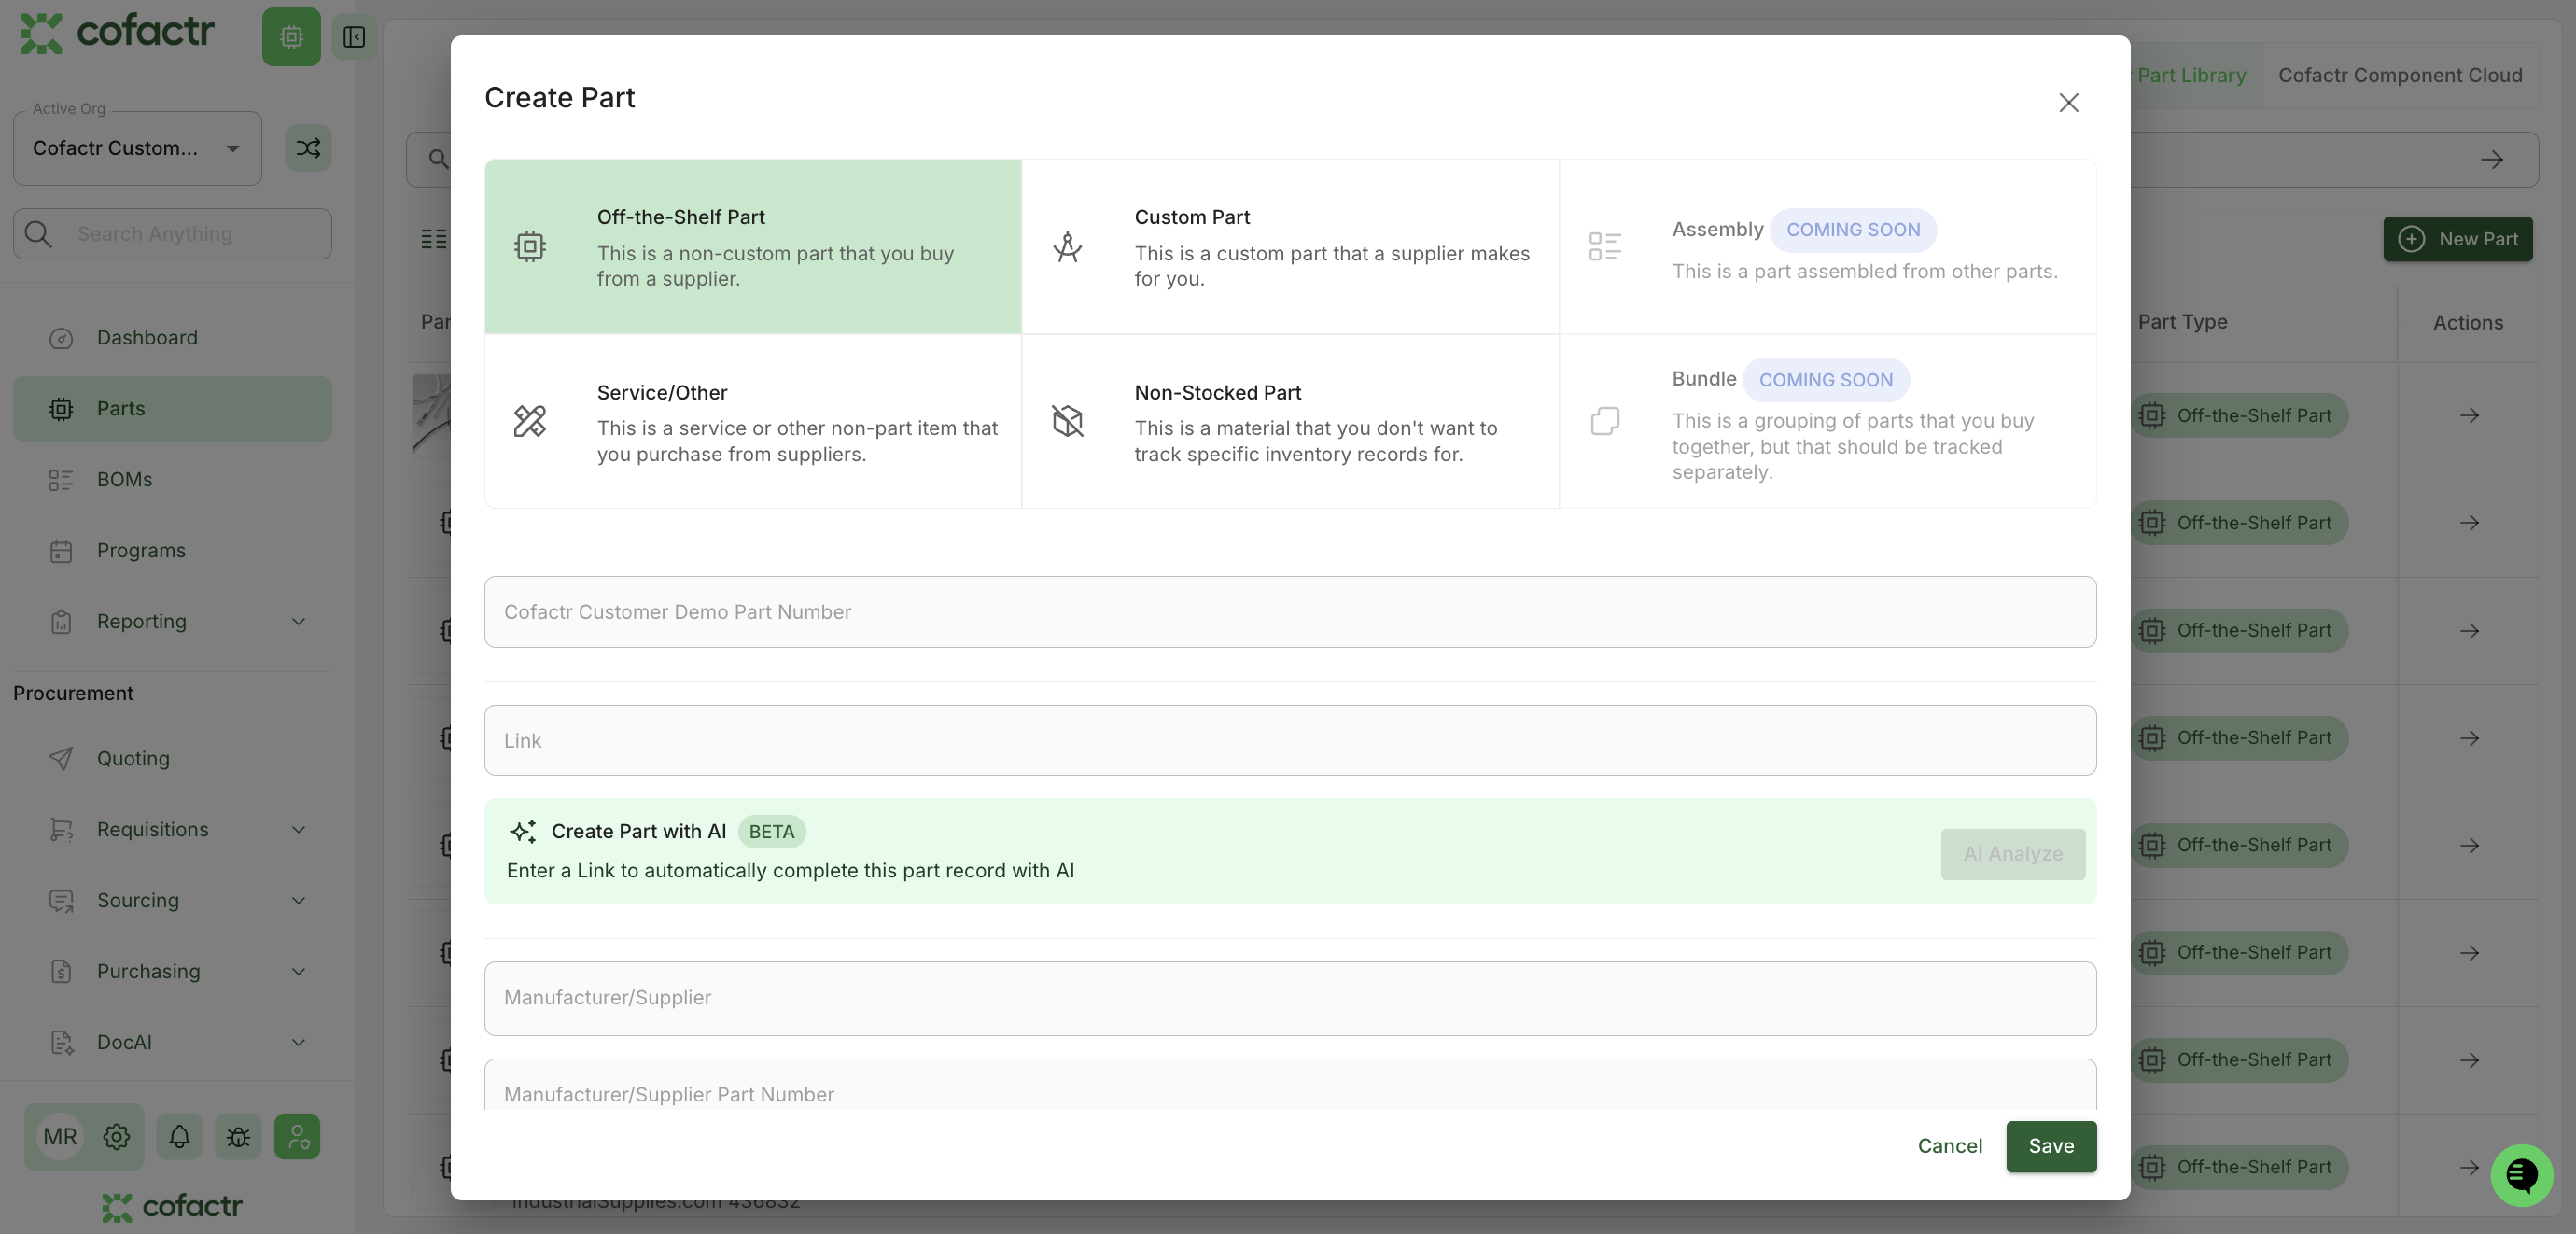
Task: Click the Procurement section heading
Action: point(73,693)
